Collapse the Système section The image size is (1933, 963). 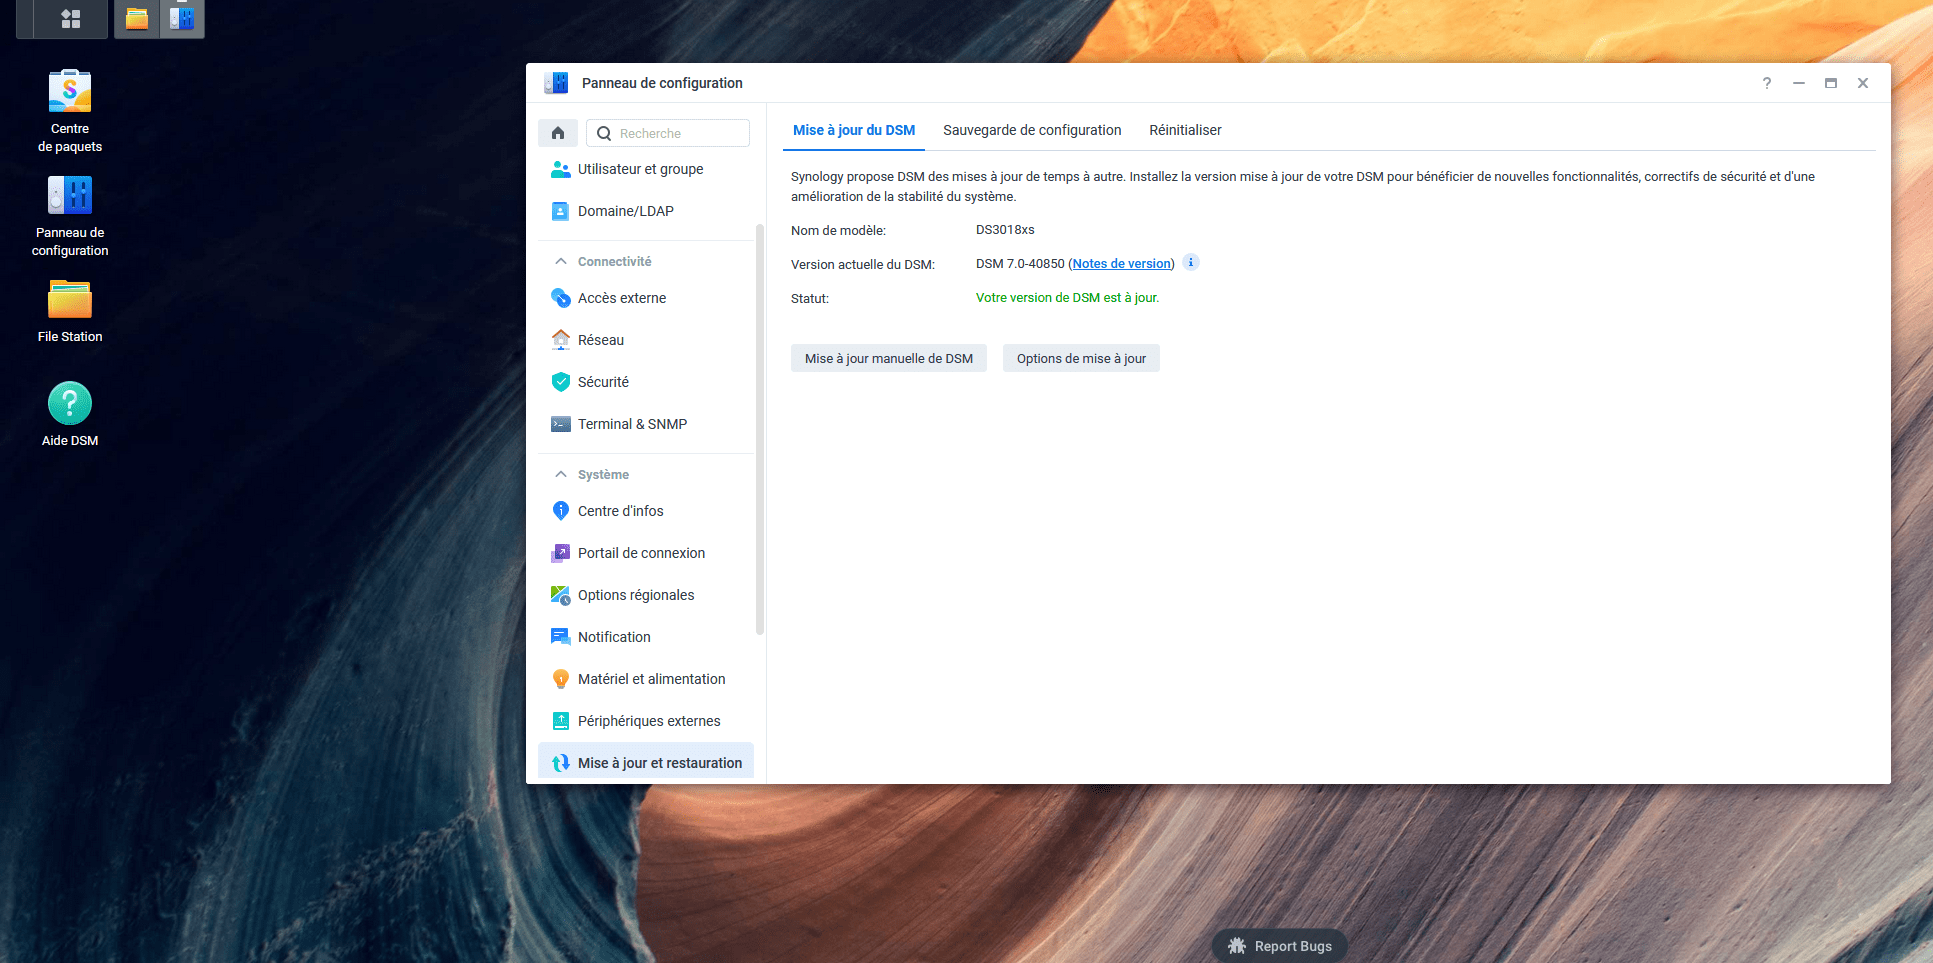pos(561,474)
